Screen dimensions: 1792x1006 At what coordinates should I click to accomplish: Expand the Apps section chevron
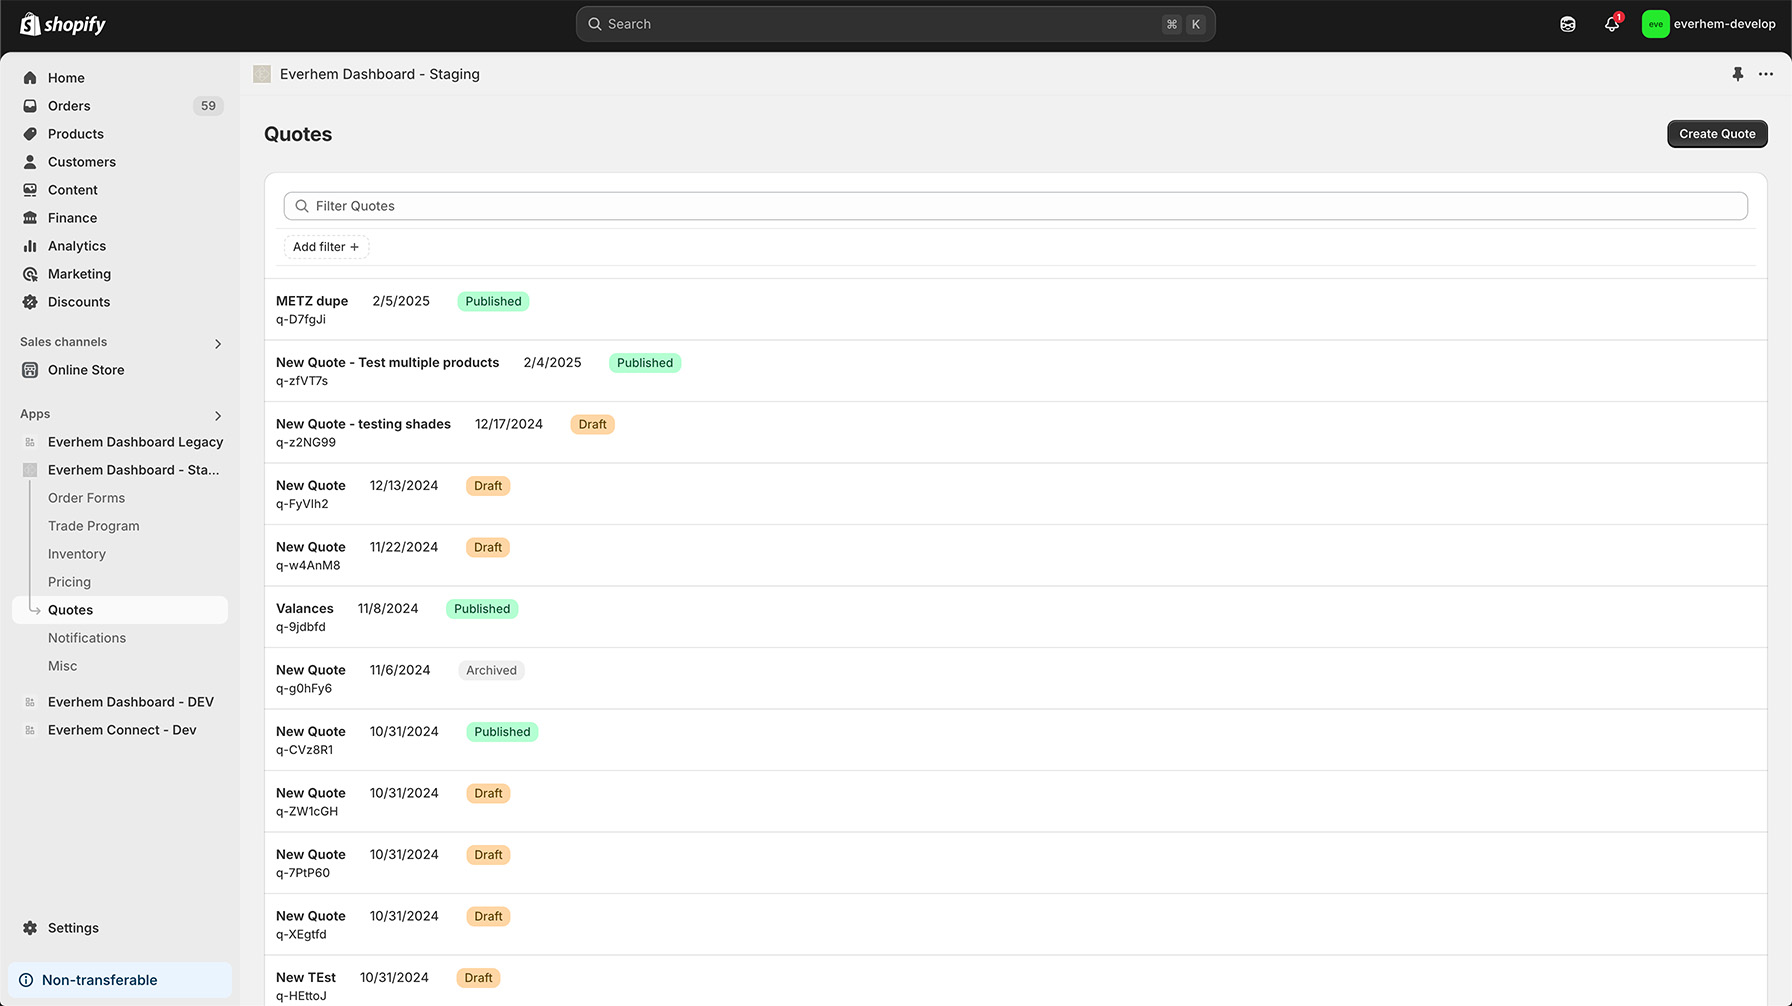click(218, 416)
